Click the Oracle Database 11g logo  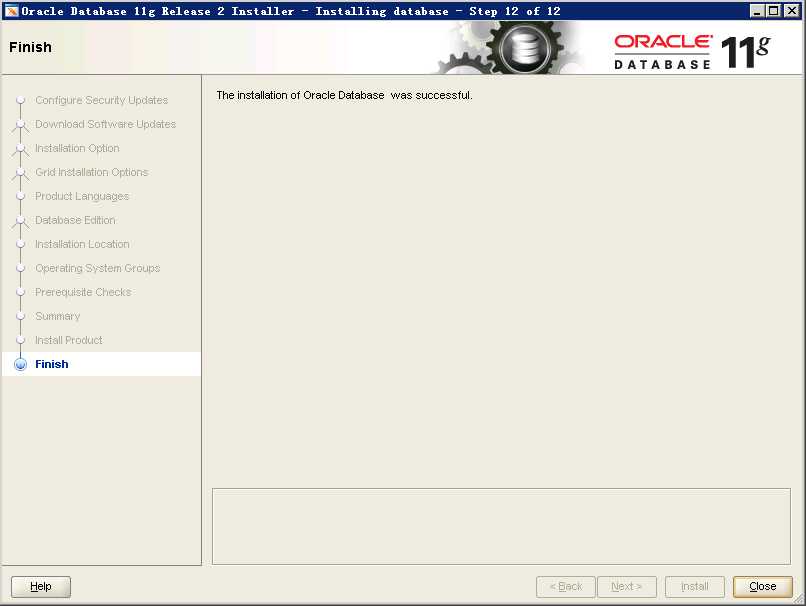coord(692,52)
